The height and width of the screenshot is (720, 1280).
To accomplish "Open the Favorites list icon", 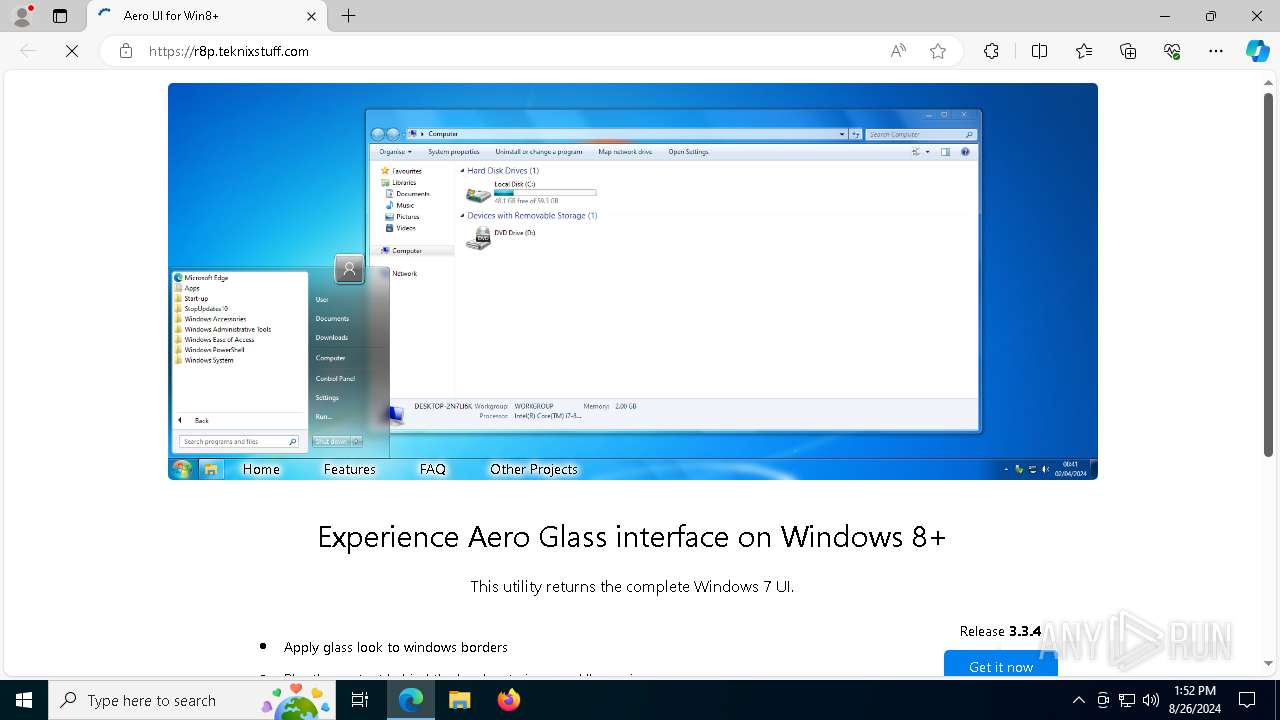I will click(1084, 51).
